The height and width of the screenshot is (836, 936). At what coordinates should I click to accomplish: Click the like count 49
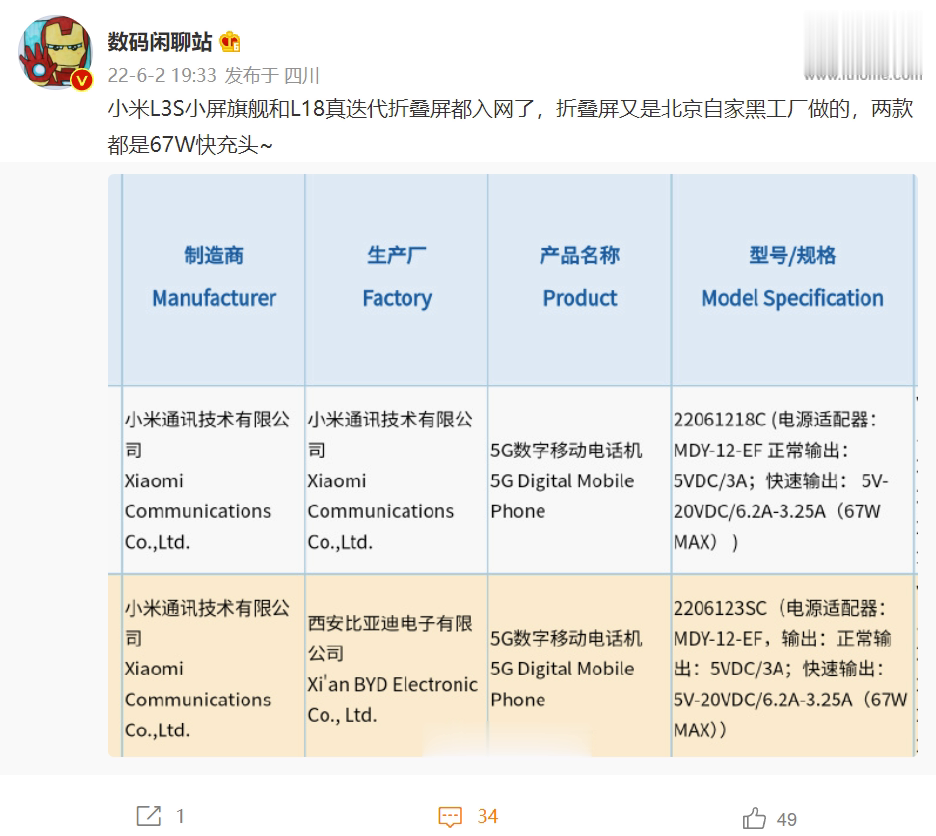787,819
